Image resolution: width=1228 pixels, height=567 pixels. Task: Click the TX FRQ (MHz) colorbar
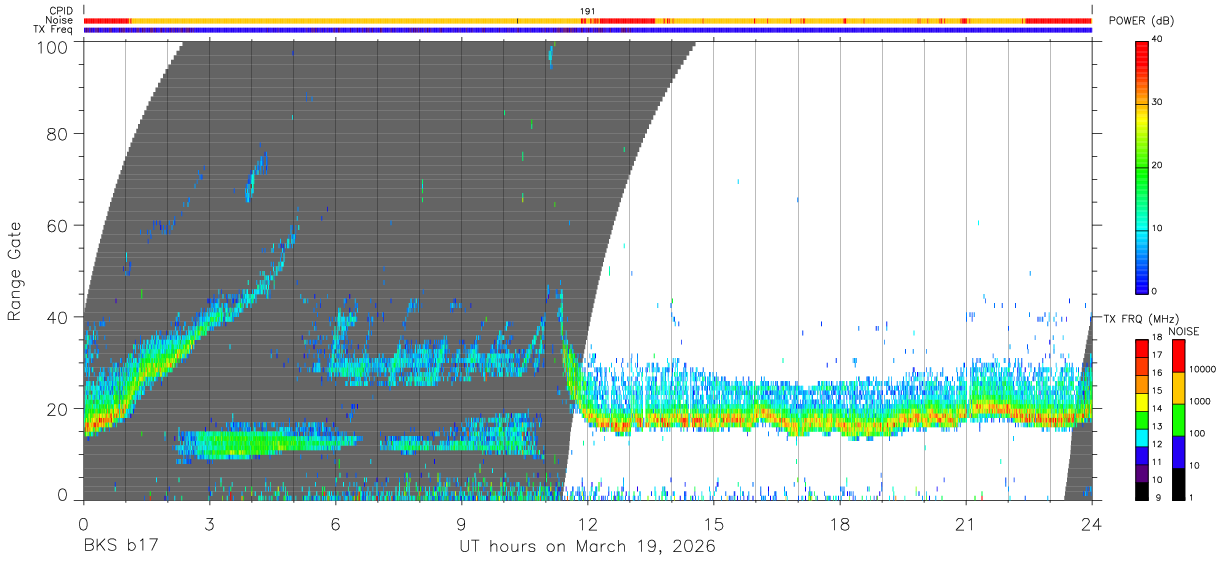(x=1142, y=418)
